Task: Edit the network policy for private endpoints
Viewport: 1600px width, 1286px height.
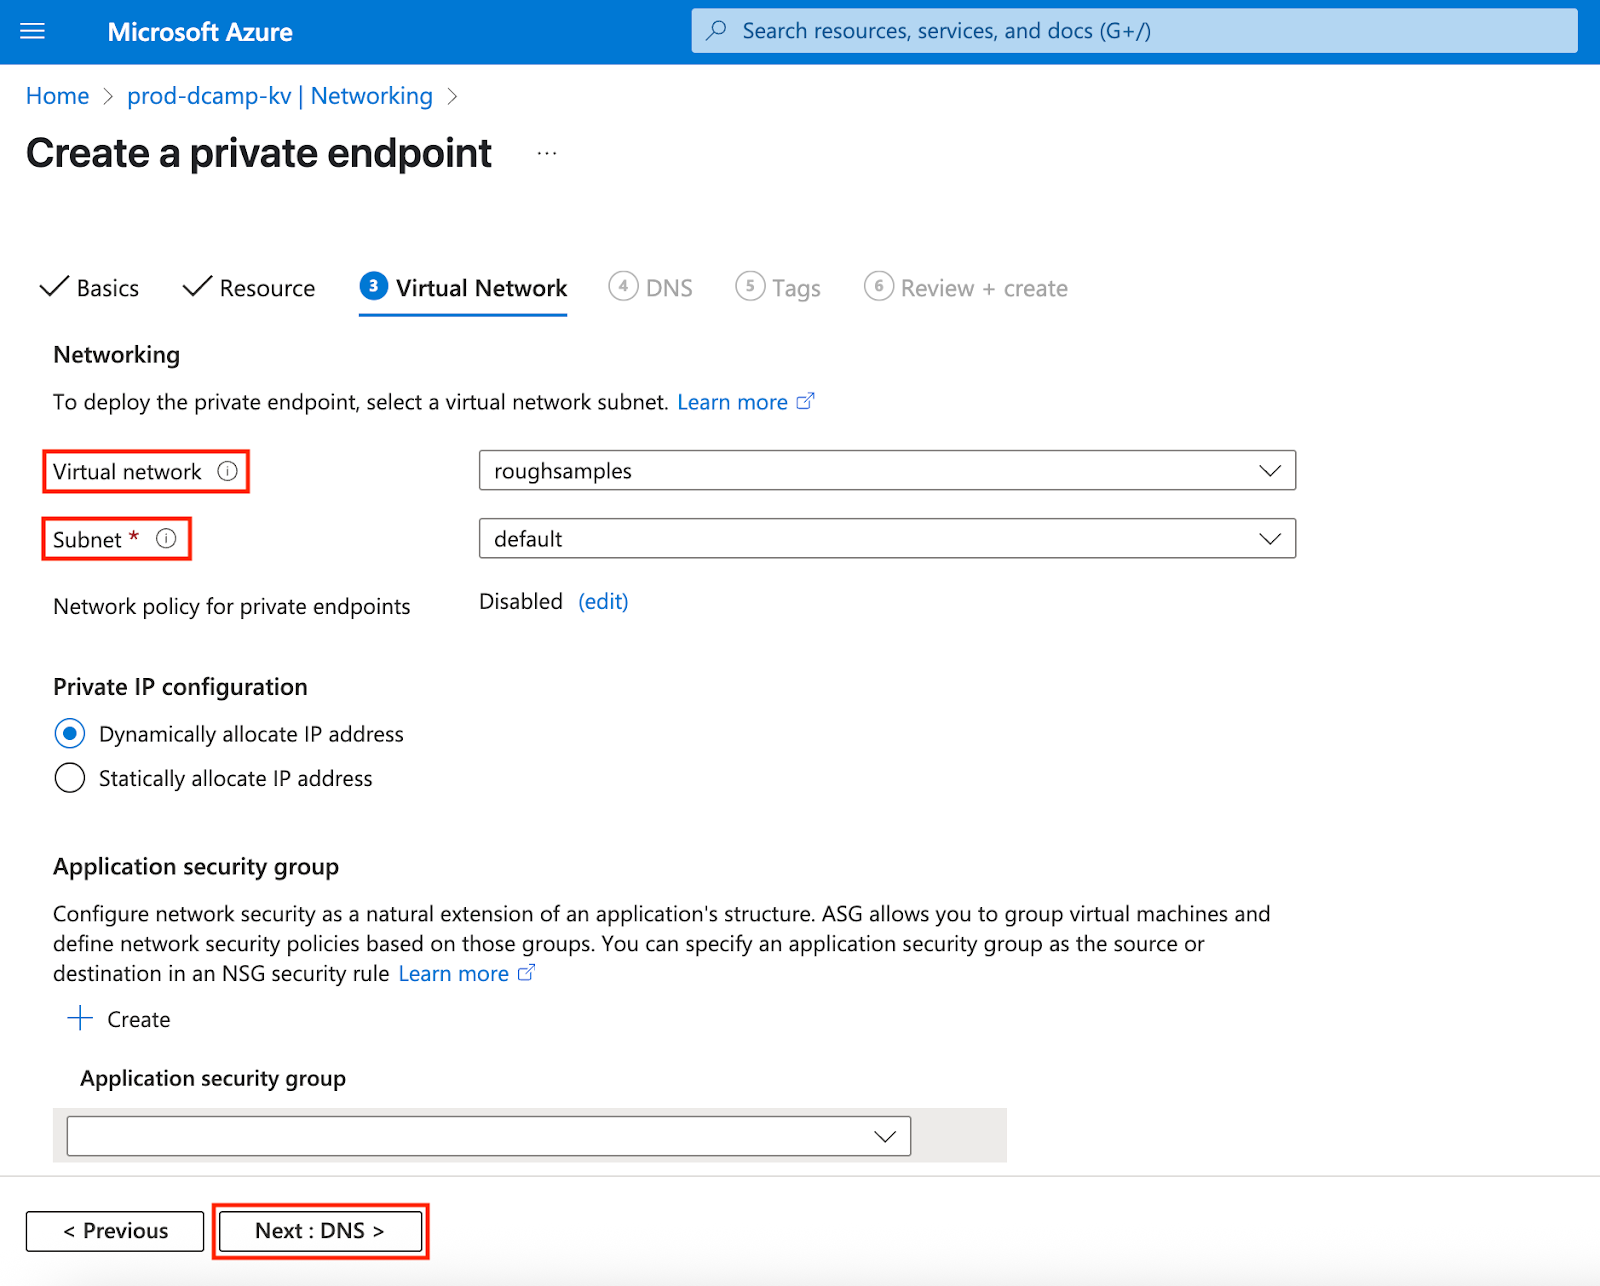Action: point(603,601)
